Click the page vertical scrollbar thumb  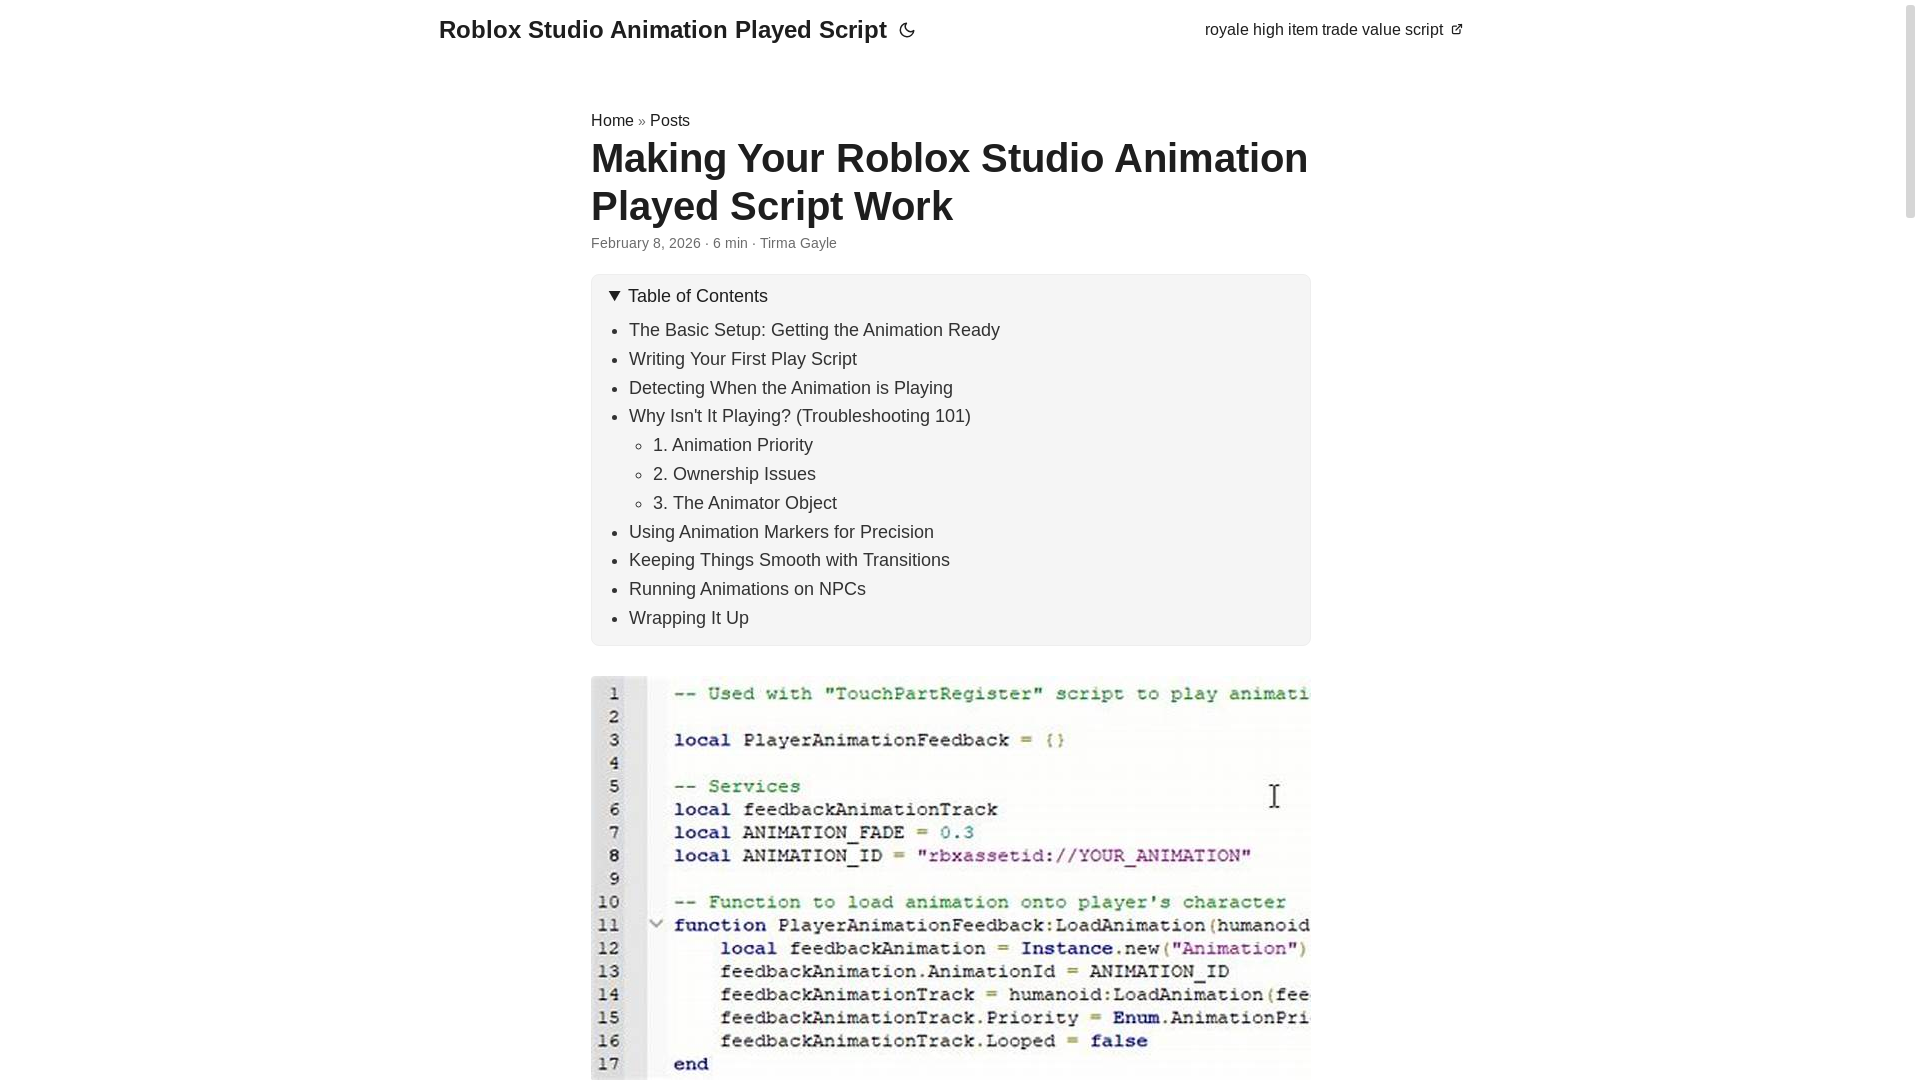(x=1910, y=110)
